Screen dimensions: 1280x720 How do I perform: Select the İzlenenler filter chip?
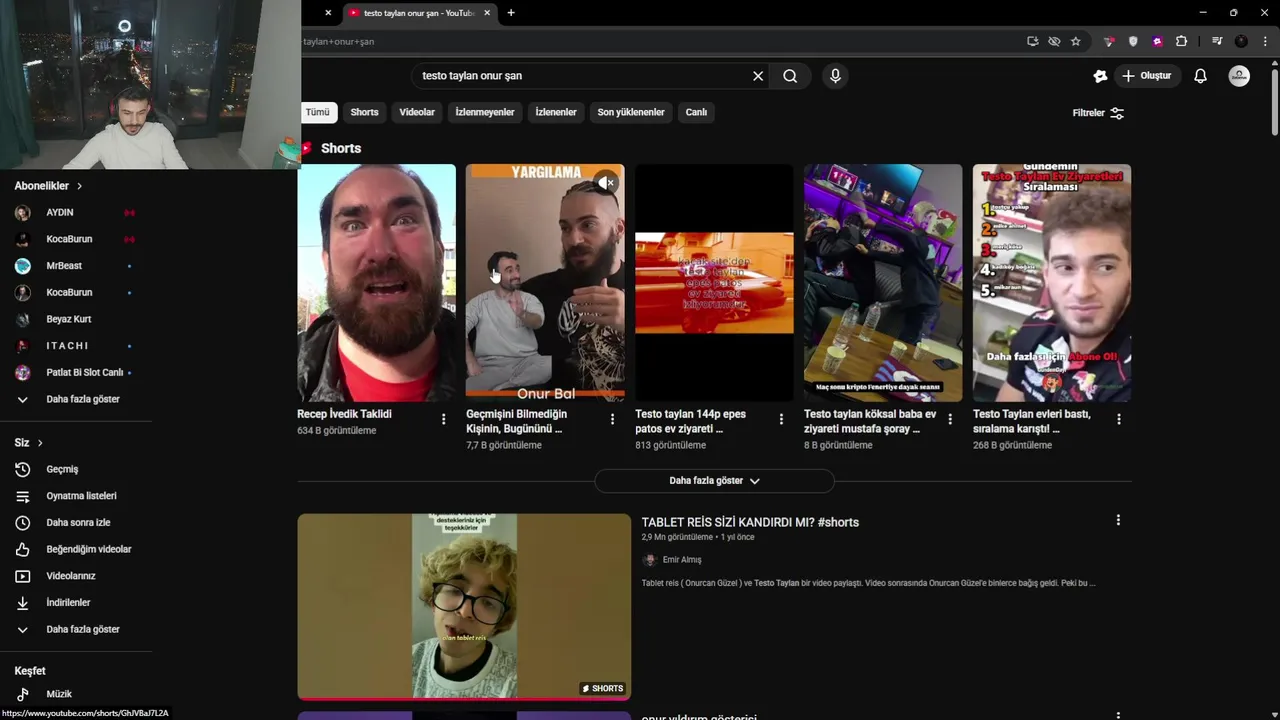556,113
